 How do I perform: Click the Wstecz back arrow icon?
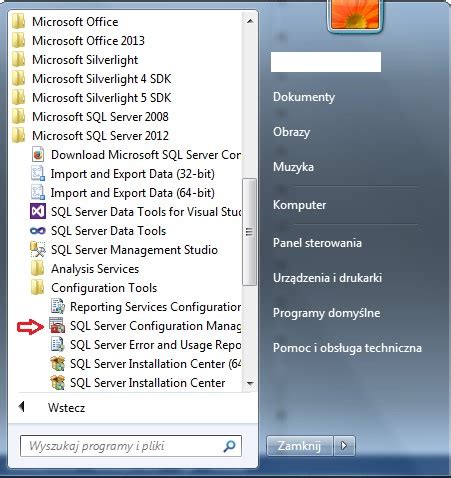click(x=22, y=407)
